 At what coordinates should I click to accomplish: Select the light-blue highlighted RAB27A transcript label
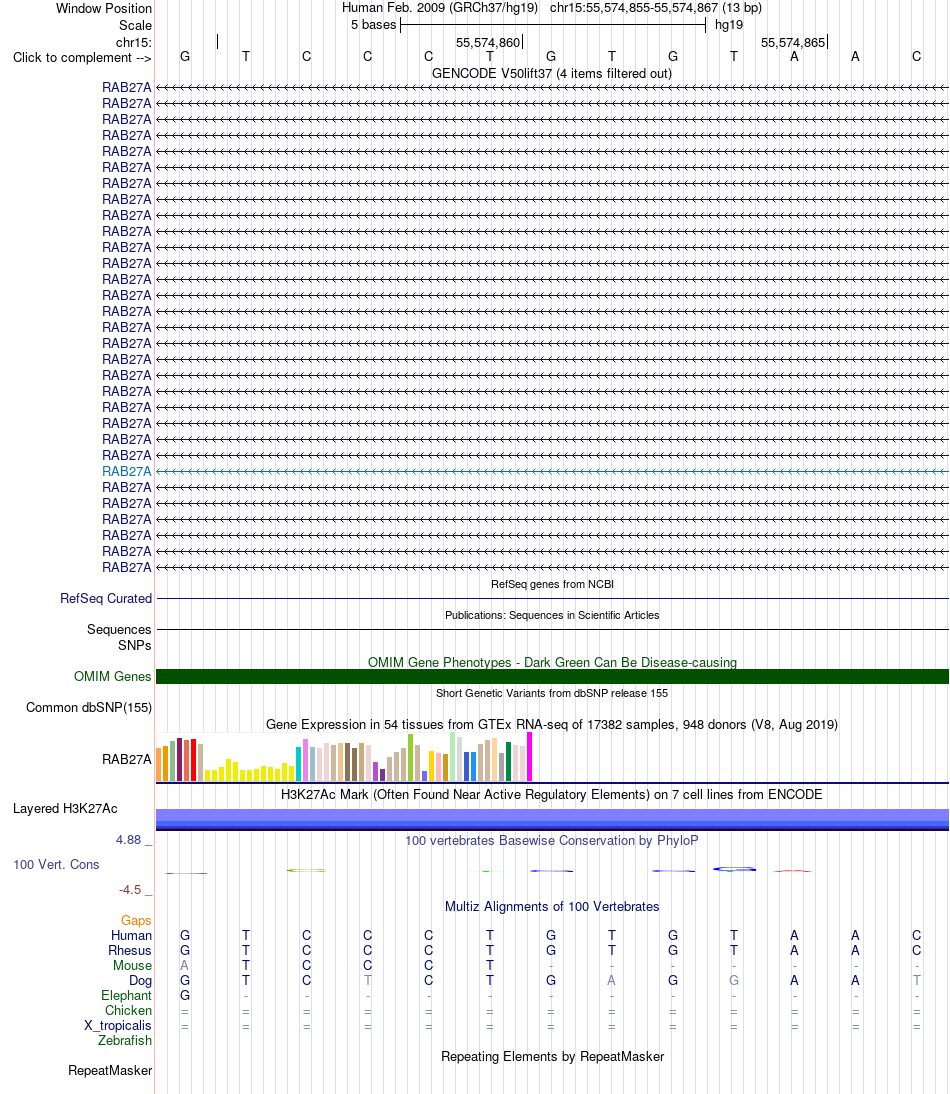(126, 472)
